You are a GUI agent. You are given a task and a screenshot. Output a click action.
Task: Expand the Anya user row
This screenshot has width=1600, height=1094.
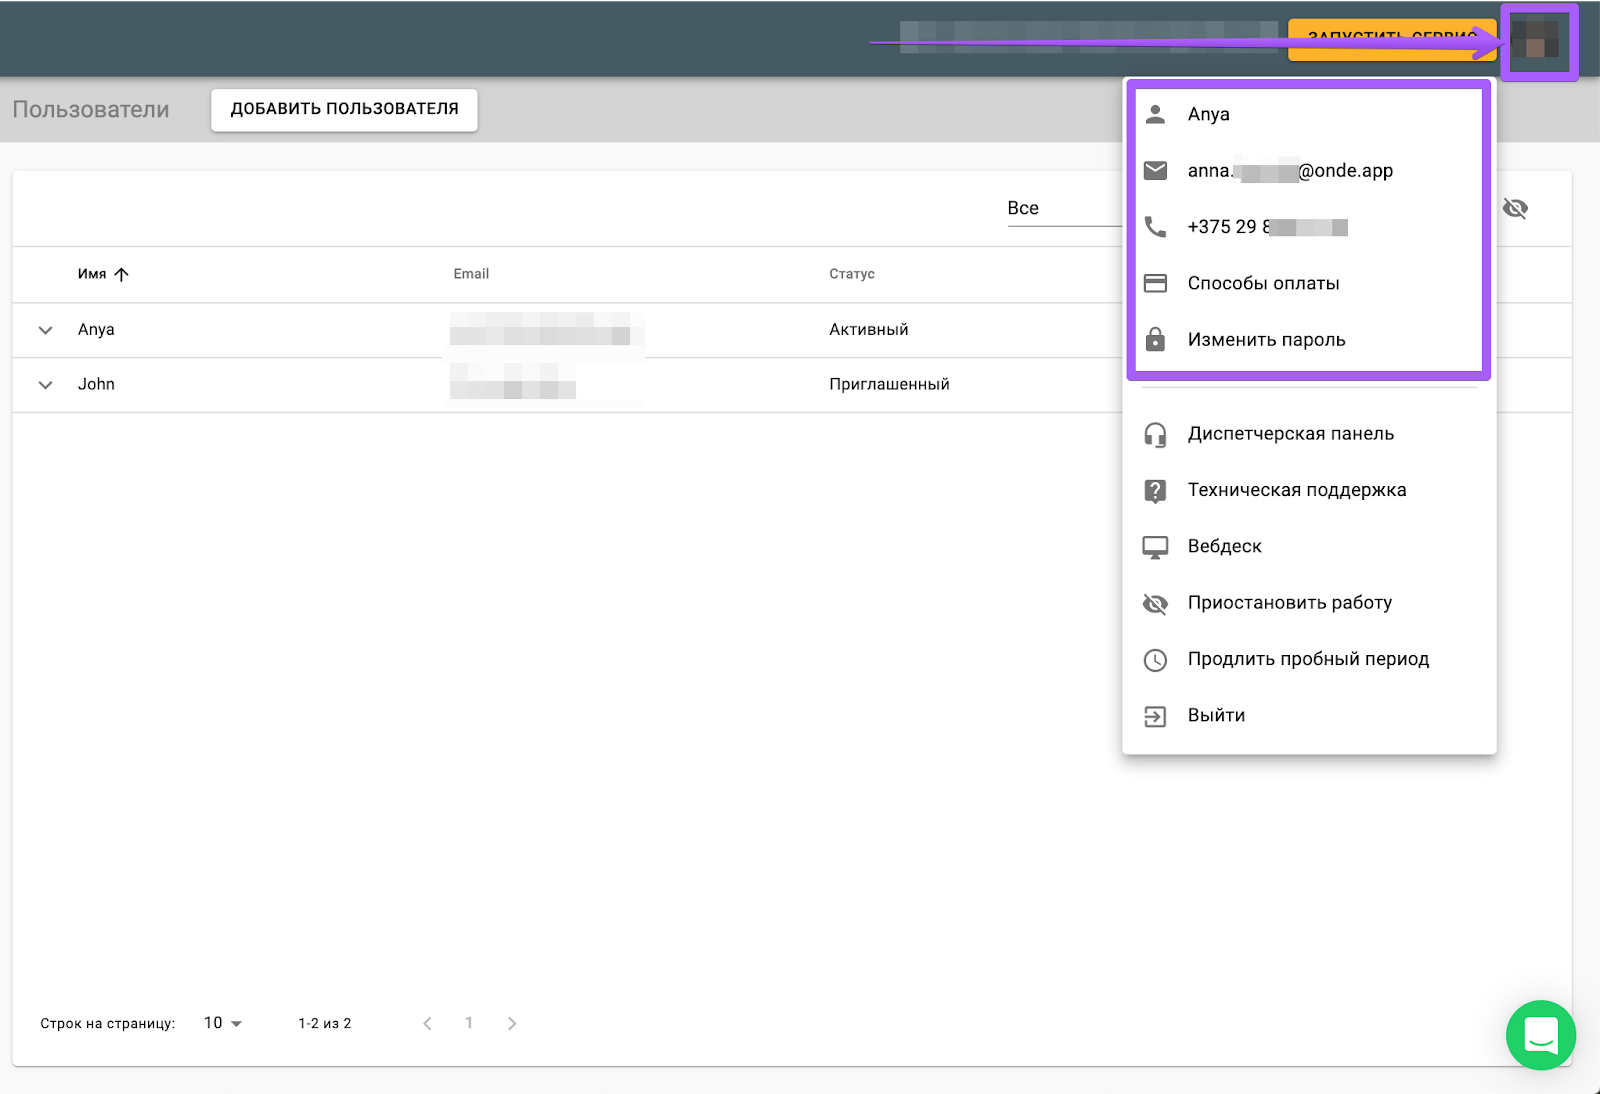45,330
